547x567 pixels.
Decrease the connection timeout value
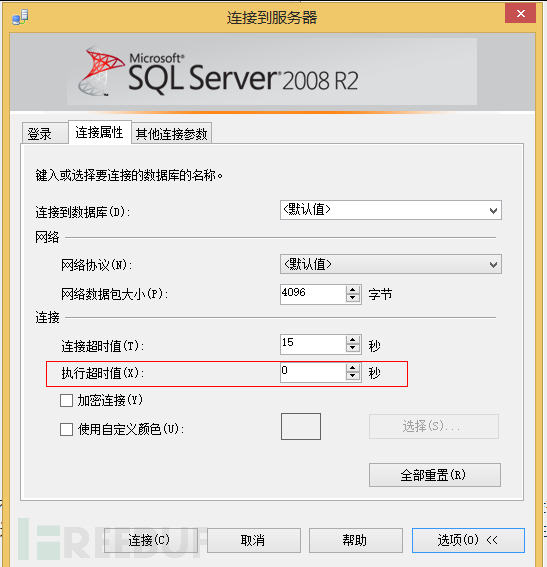(x=353, y=348)
